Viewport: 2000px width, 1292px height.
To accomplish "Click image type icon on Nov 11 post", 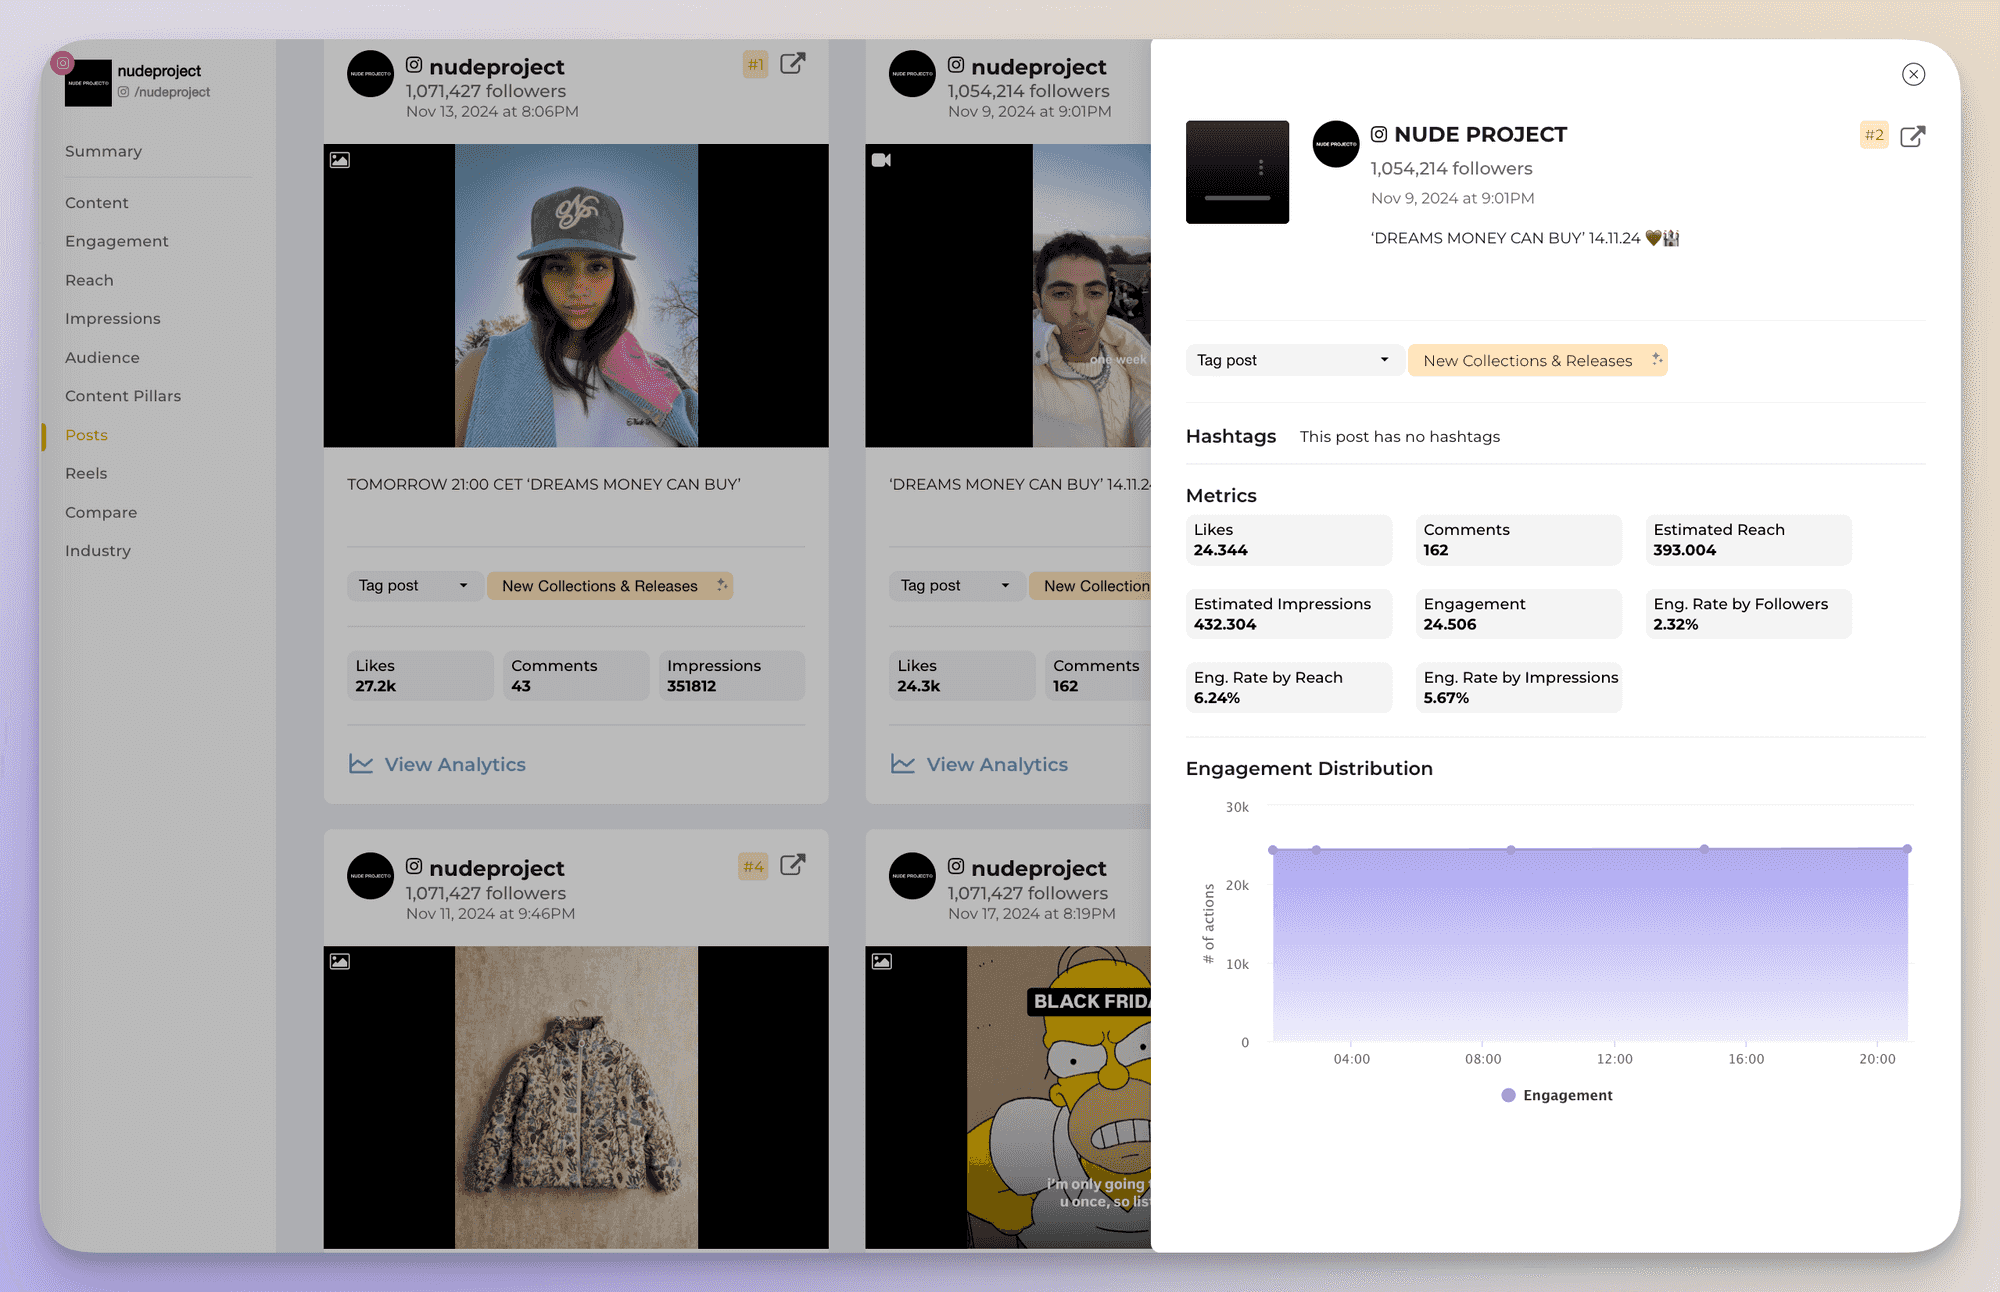I will (340, 962).
